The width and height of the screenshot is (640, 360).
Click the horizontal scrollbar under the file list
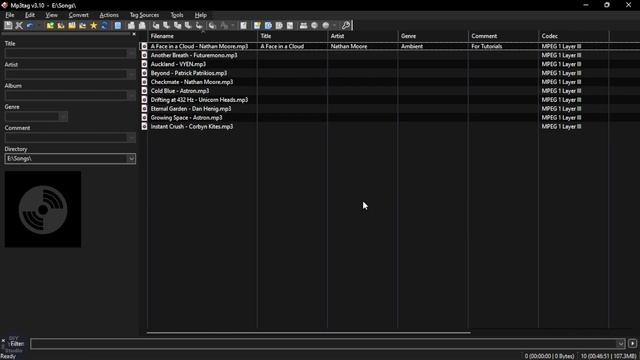point(309,333)
